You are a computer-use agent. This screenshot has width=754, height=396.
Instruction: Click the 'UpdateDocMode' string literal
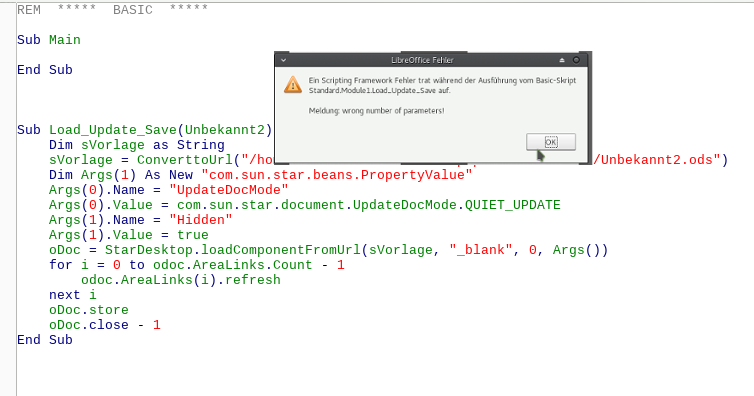228,190
